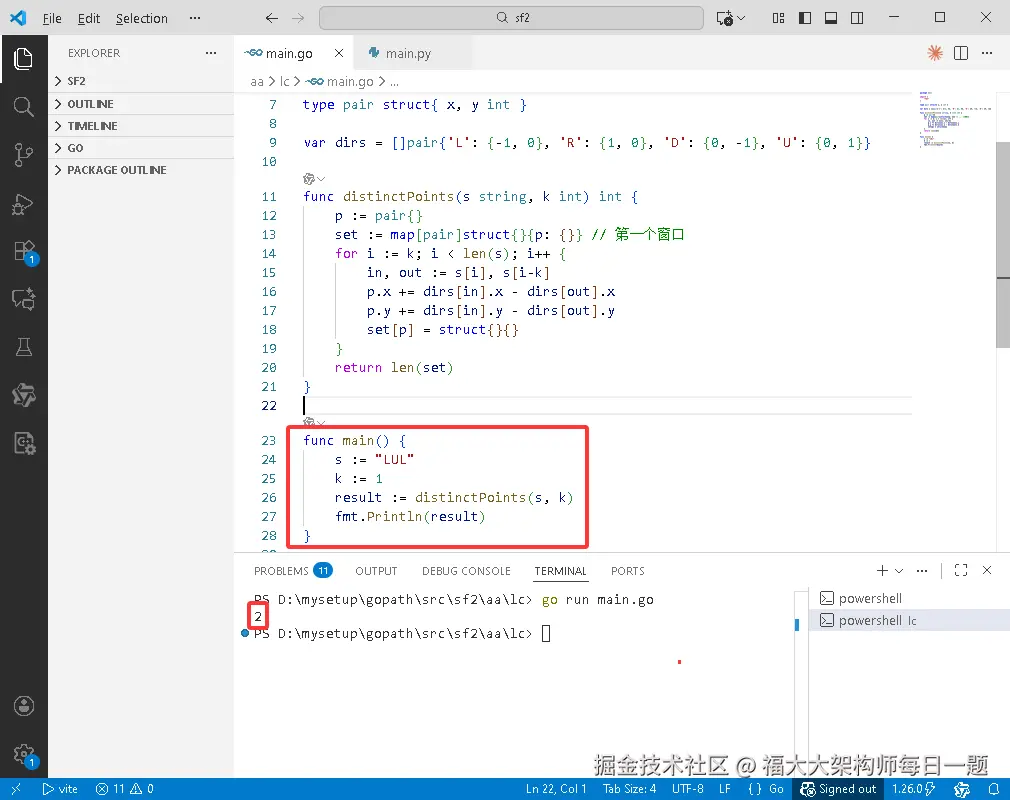Open the Manage gear settings menu
1010x800 pixels.
tap(24, 755)
